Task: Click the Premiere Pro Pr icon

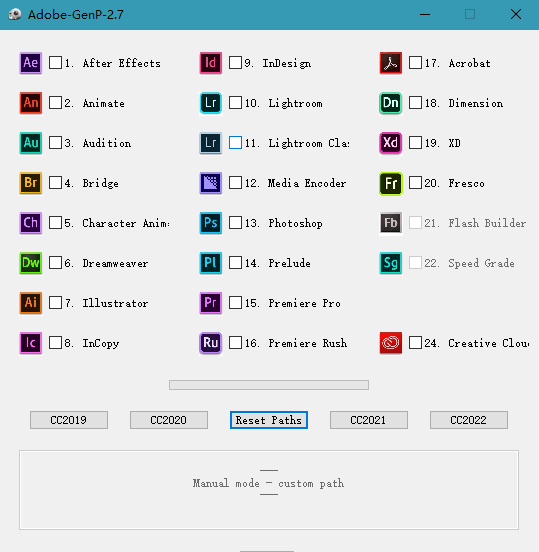Action: point(211,303)
